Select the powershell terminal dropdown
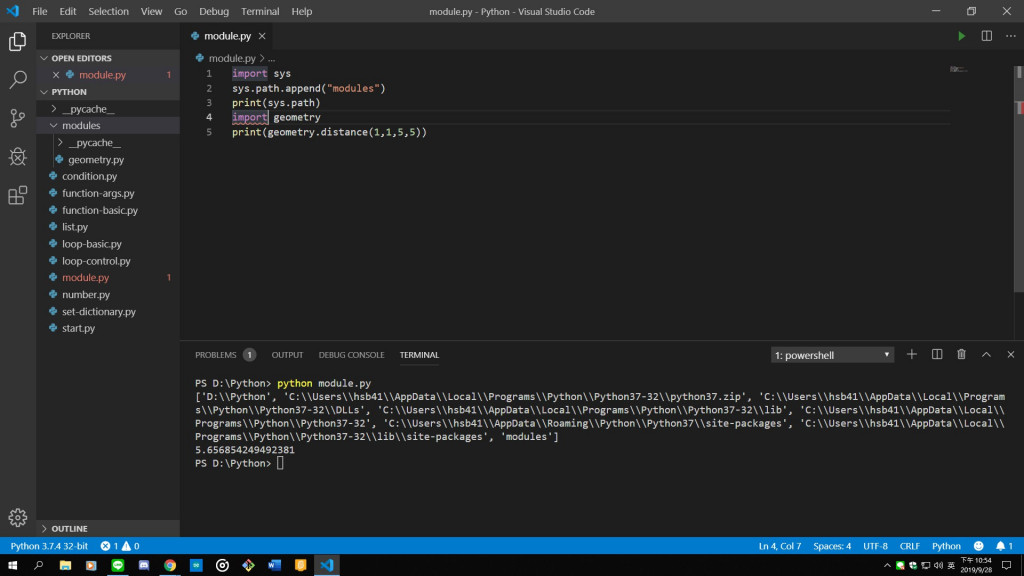The image size is (1024, 576). pyautogui.click(x=832, y=355)
